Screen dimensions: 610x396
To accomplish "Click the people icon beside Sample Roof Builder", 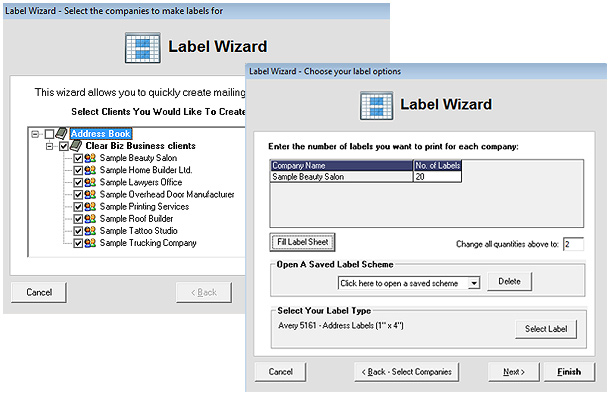I will click(x=90, y=219).
